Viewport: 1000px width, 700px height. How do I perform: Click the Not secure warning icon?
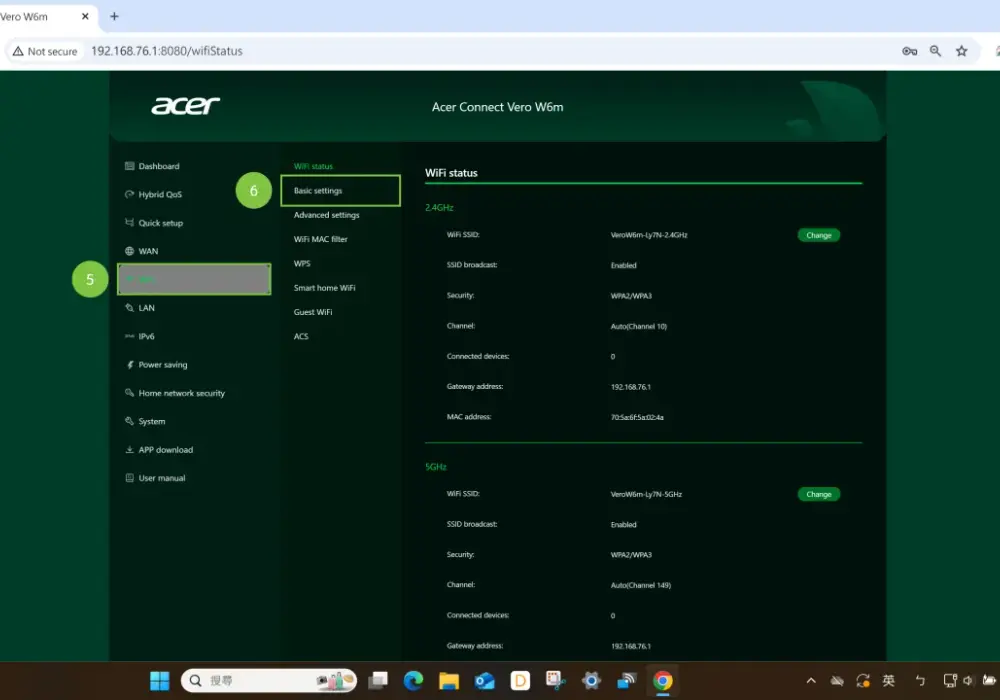18,51
